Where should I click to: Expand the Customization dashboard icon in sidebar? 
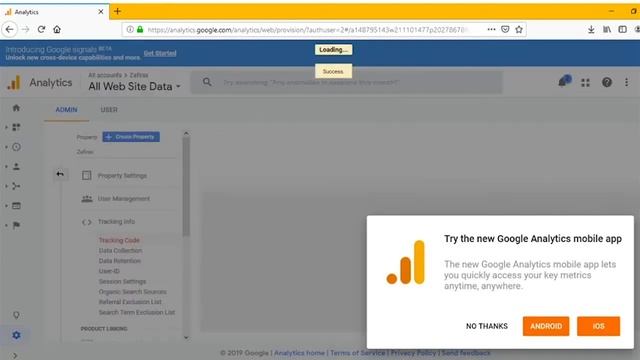[16, 127]
